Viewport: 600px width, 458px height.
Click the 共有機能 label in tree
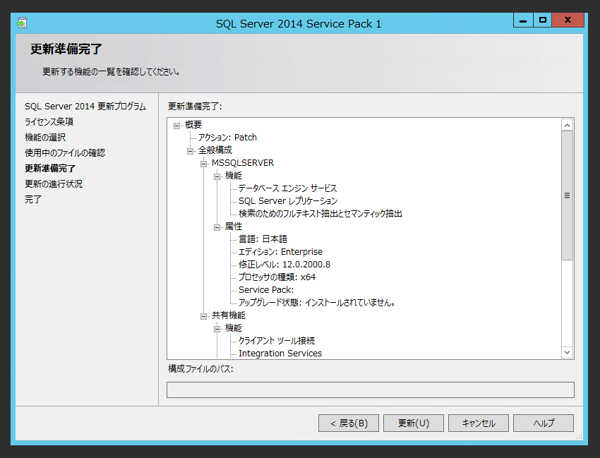tap(228, 315)
